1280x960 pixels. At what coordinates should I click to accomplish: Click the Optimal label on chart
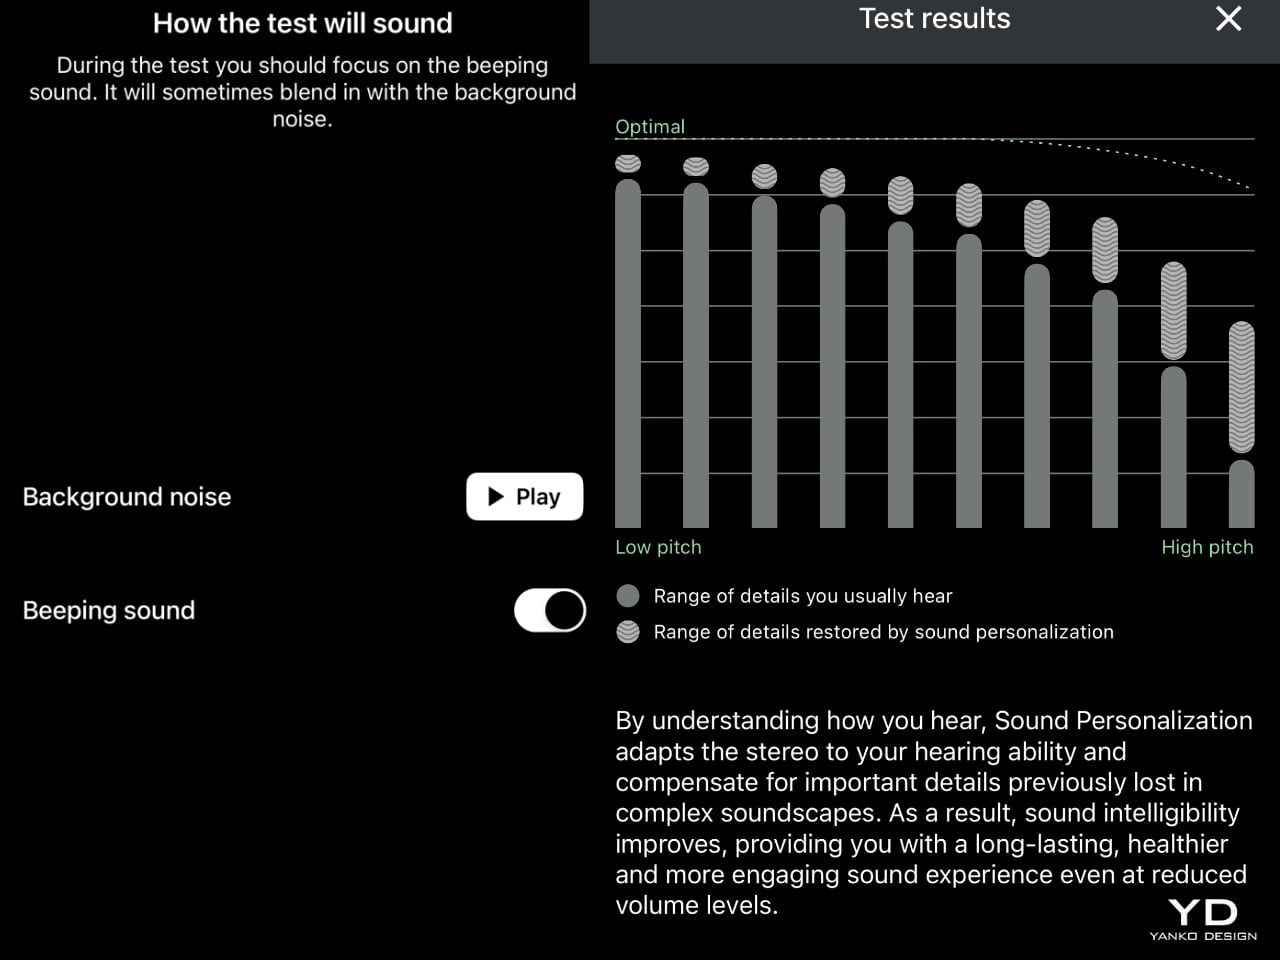[x=650, y=127]
